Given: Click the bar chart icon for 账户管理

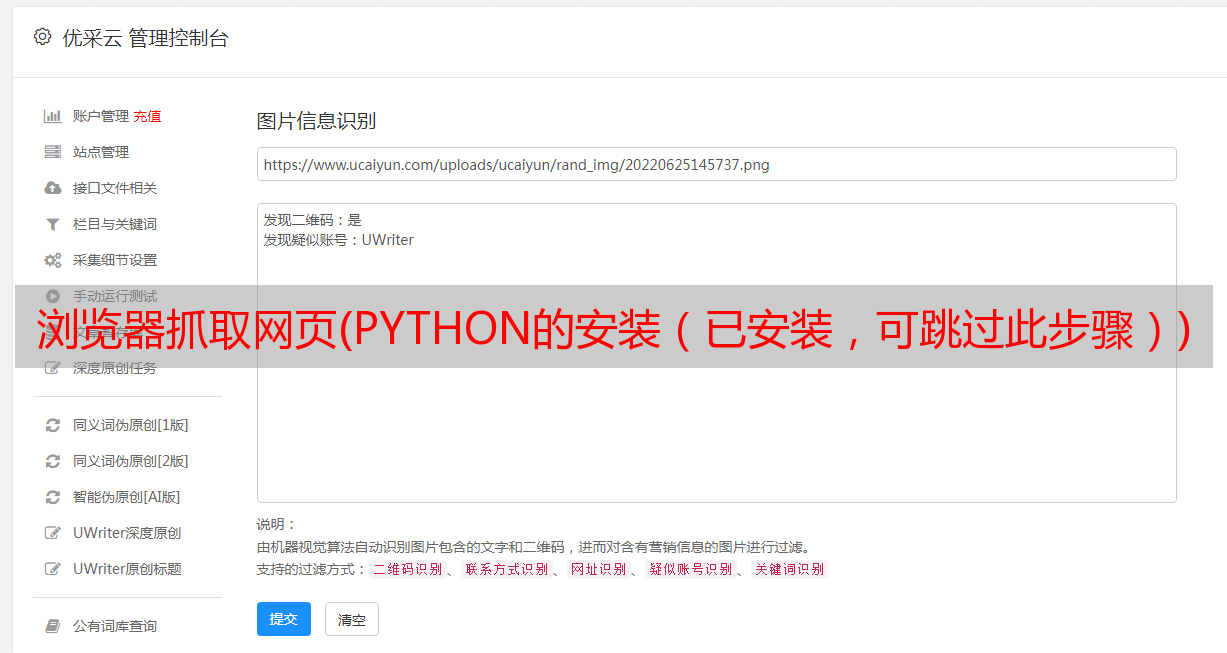Looking at the screenshot, I should click(53, 116).
